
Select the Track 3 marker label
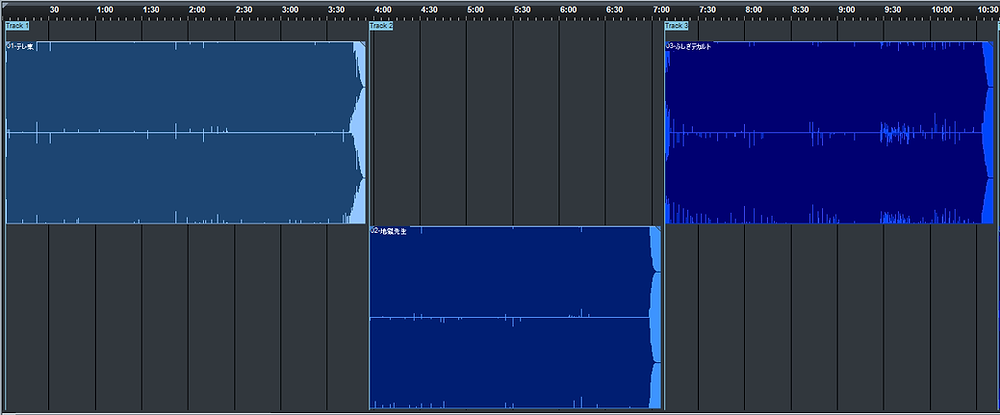[x=677, y=26]
